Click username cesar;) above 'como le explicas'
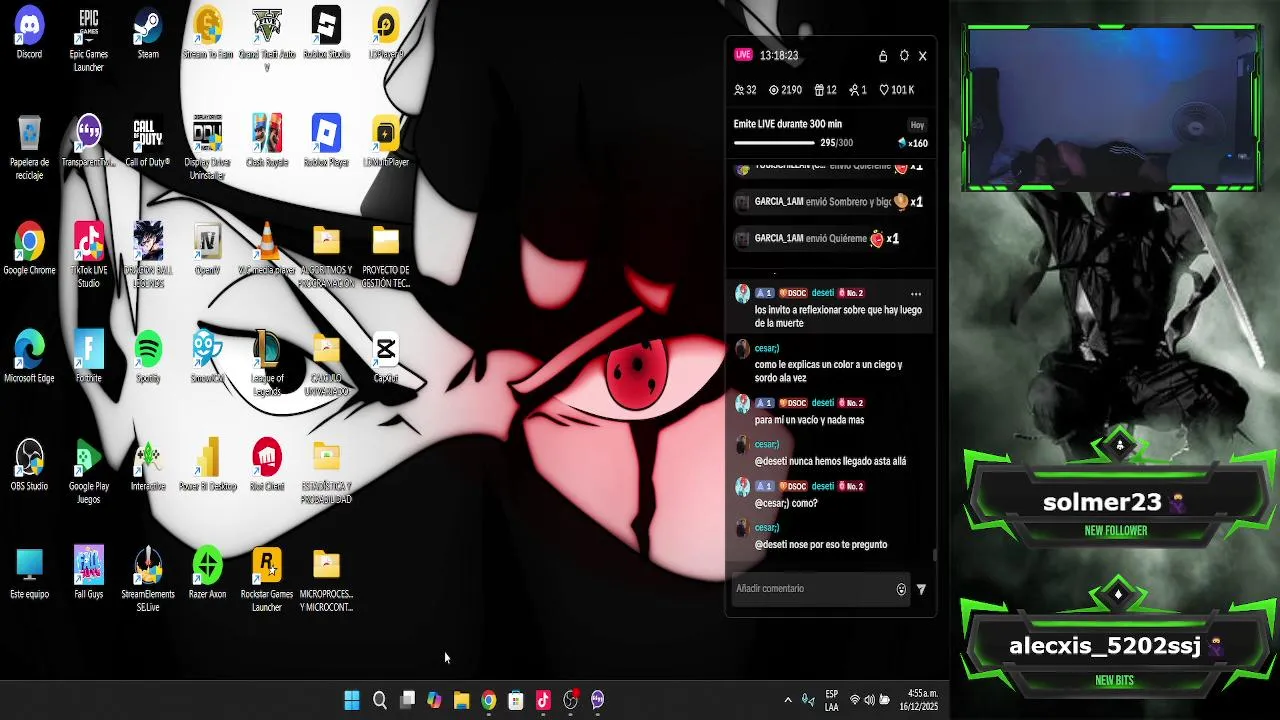1280x720 pixels. (767, 348)
